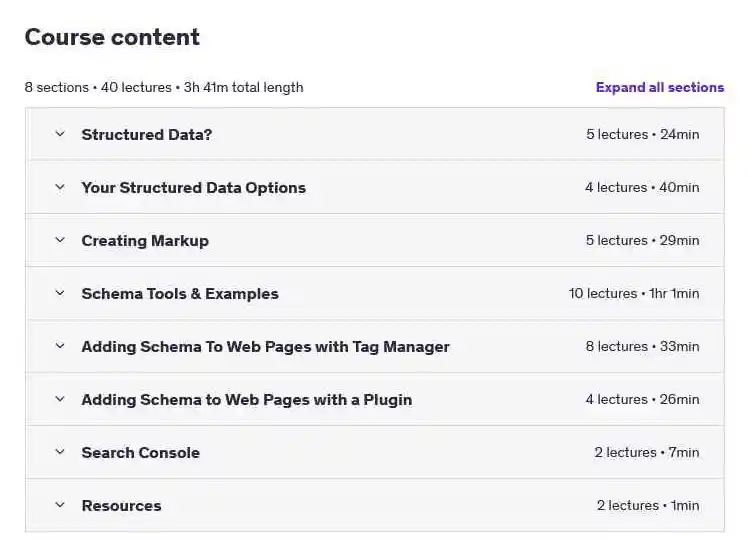Toggle chevron for Adding Schema with Tag Manager

coord(60,346)
